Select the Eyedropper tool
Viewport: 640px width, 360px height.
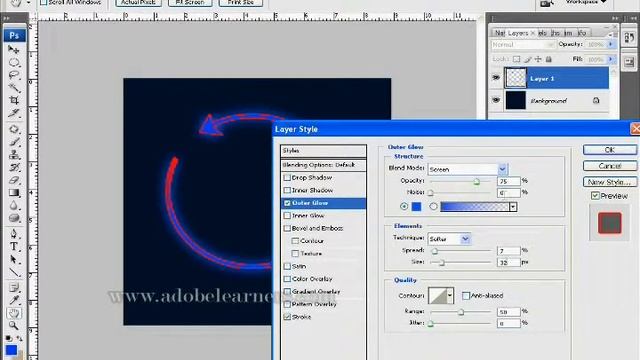pyautogui.click(x=13, y=300)
